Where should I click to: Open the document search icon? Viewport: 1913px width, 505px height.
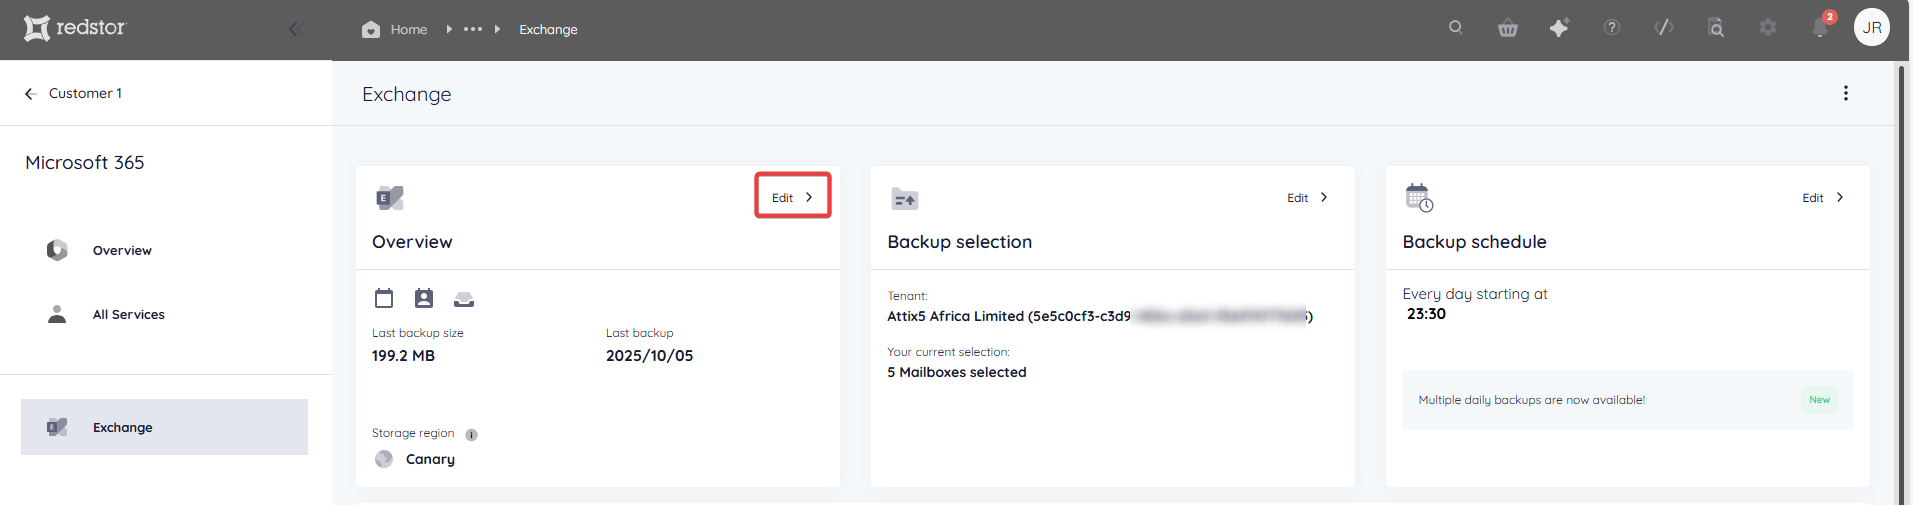click(1716, 28)
